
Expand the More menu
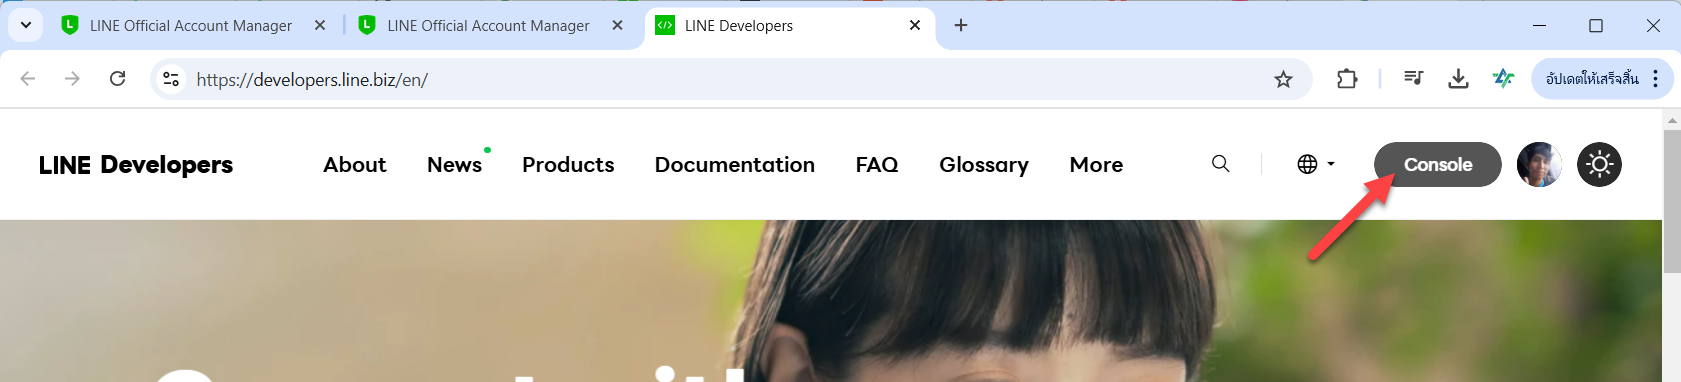(x=1096, y=165)
